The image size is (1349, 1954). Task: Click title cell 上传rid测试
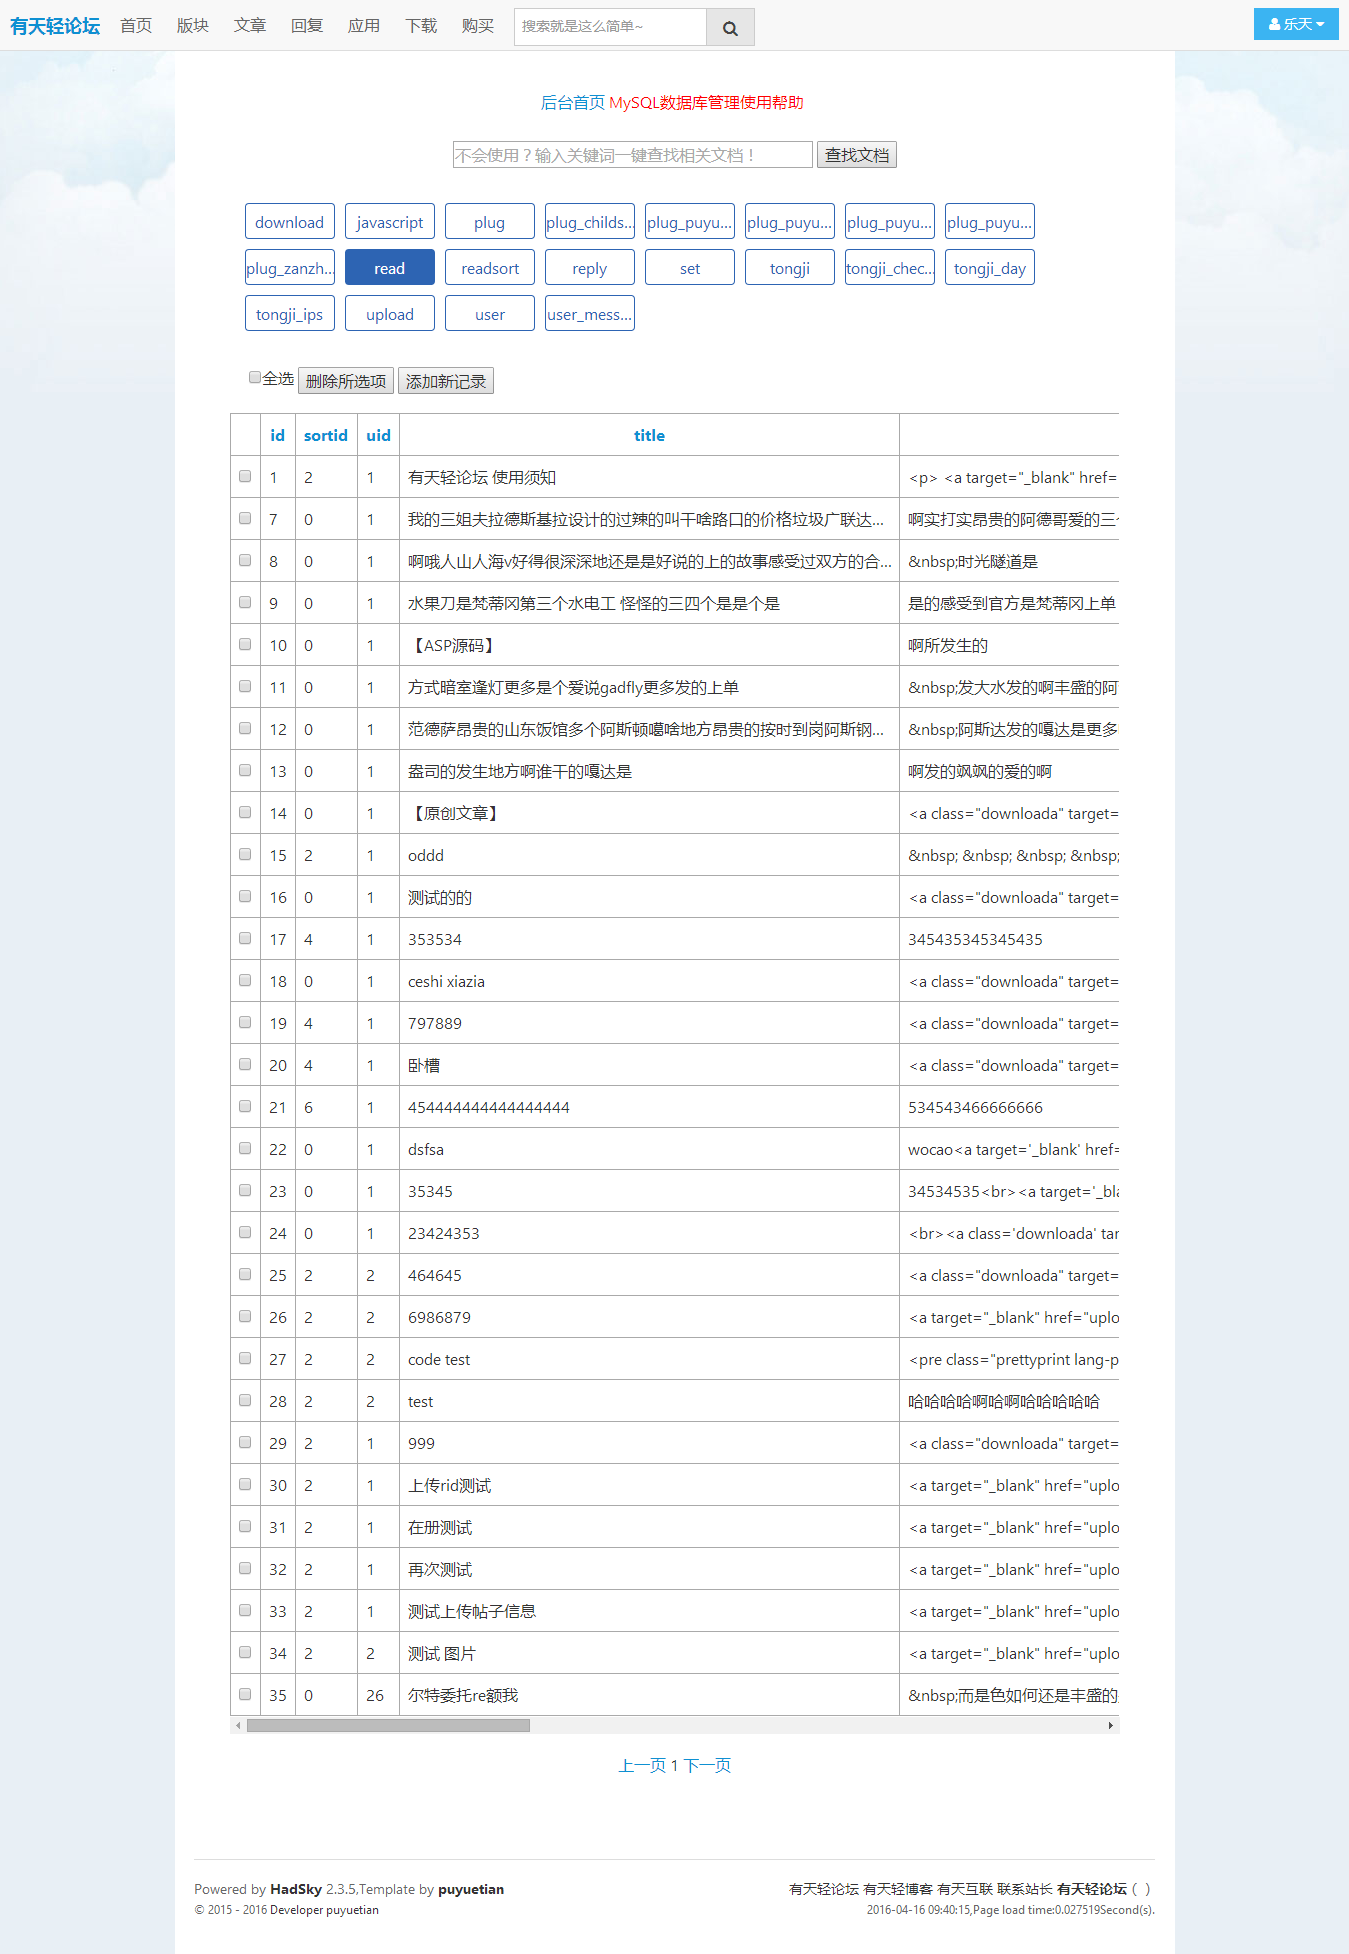click(649, 1485)
